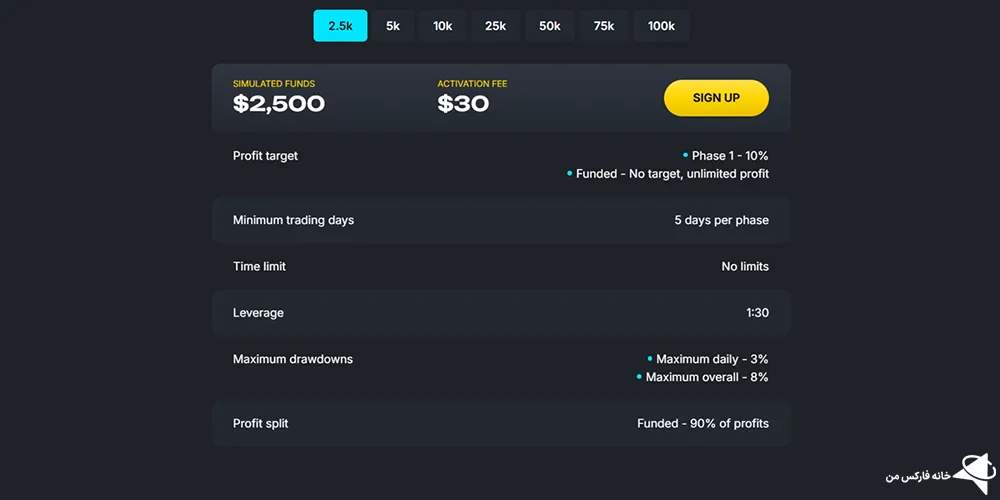Screen dimensions: 1000x500
Task: Switch to the 100k account tab
Action: 661,26
